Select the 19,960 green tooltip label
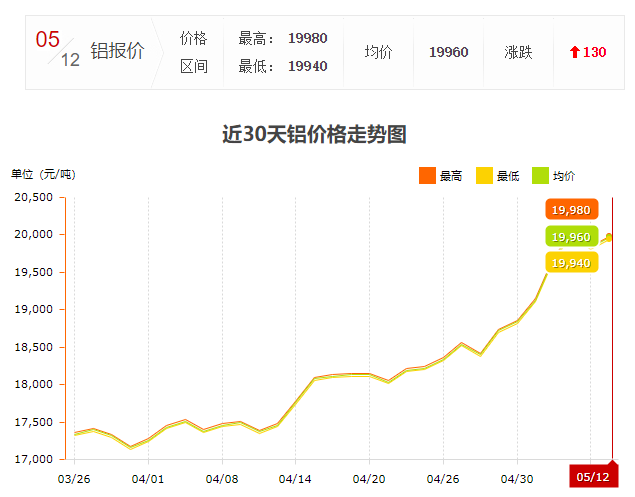 pyautogui.click(x=571, y=237)
